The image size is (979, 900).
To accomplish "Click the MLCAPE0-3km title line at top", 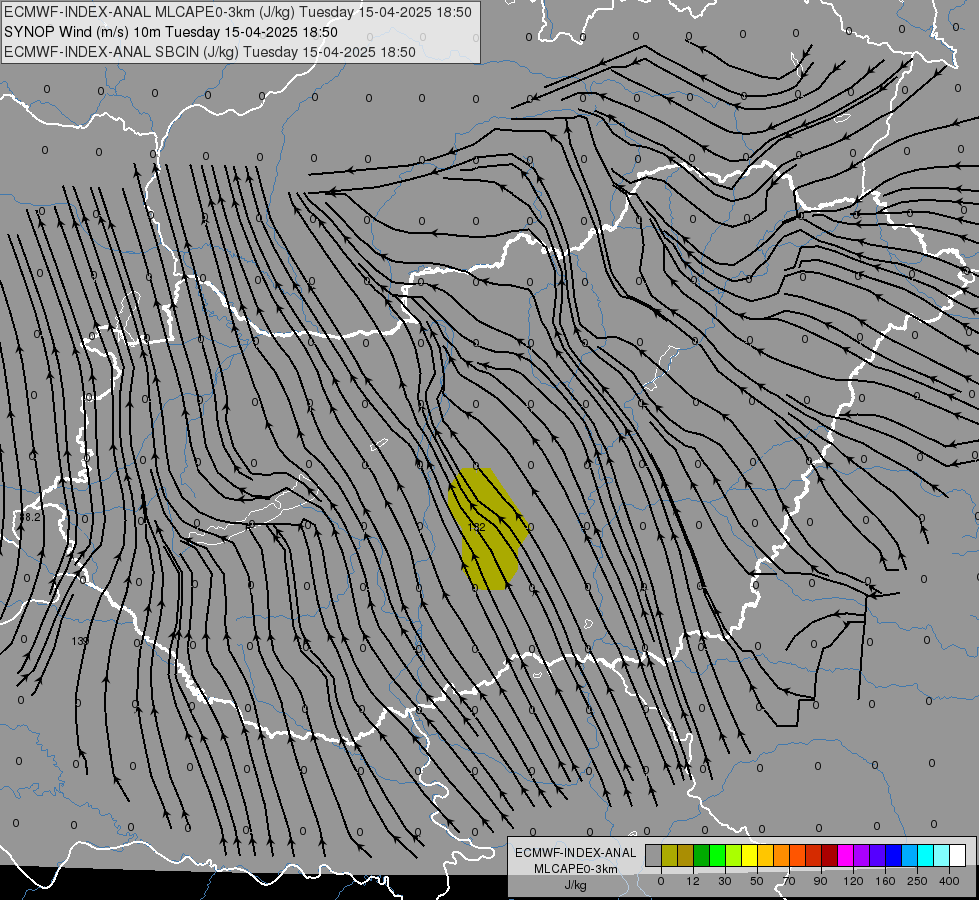I will coord(237,12).
